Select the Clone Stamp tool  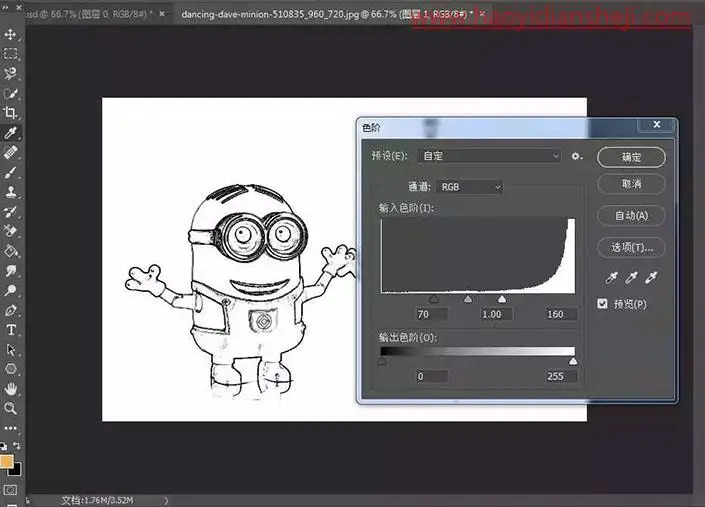point(10,191)
